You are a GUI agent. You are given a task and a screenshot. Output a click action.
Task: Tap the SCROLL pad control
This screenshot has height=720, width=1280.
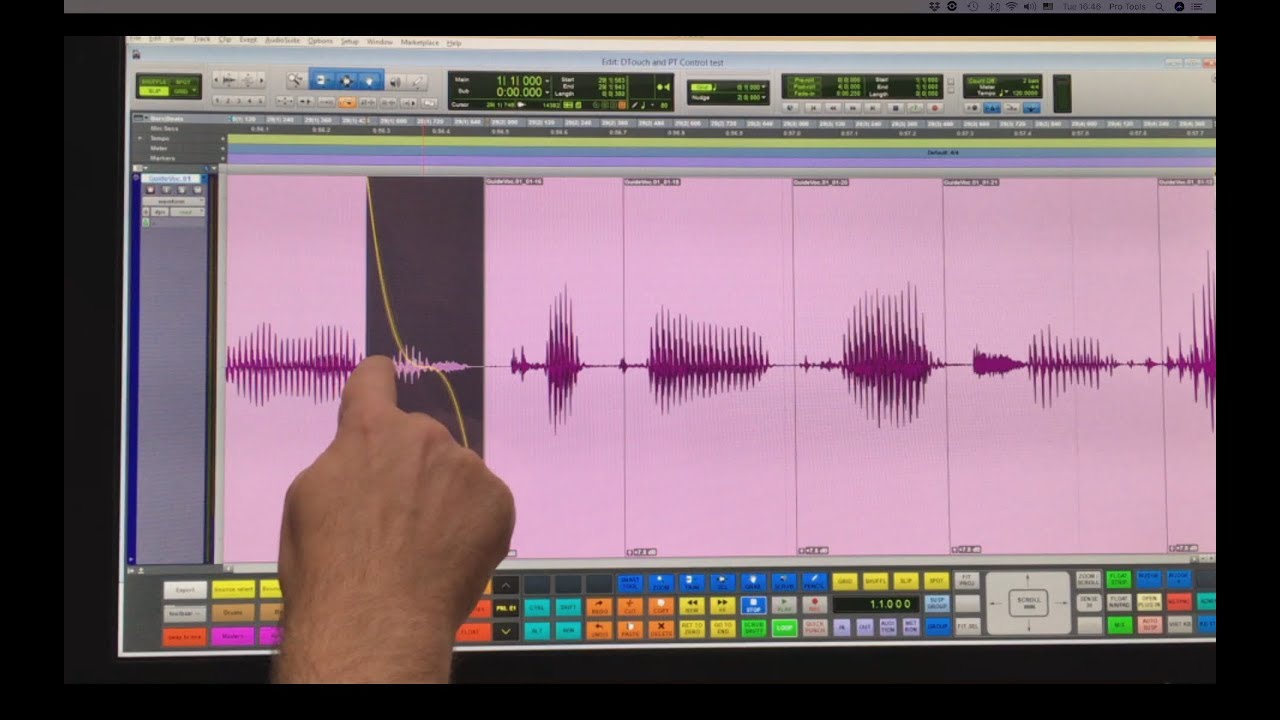(1028, 602)
